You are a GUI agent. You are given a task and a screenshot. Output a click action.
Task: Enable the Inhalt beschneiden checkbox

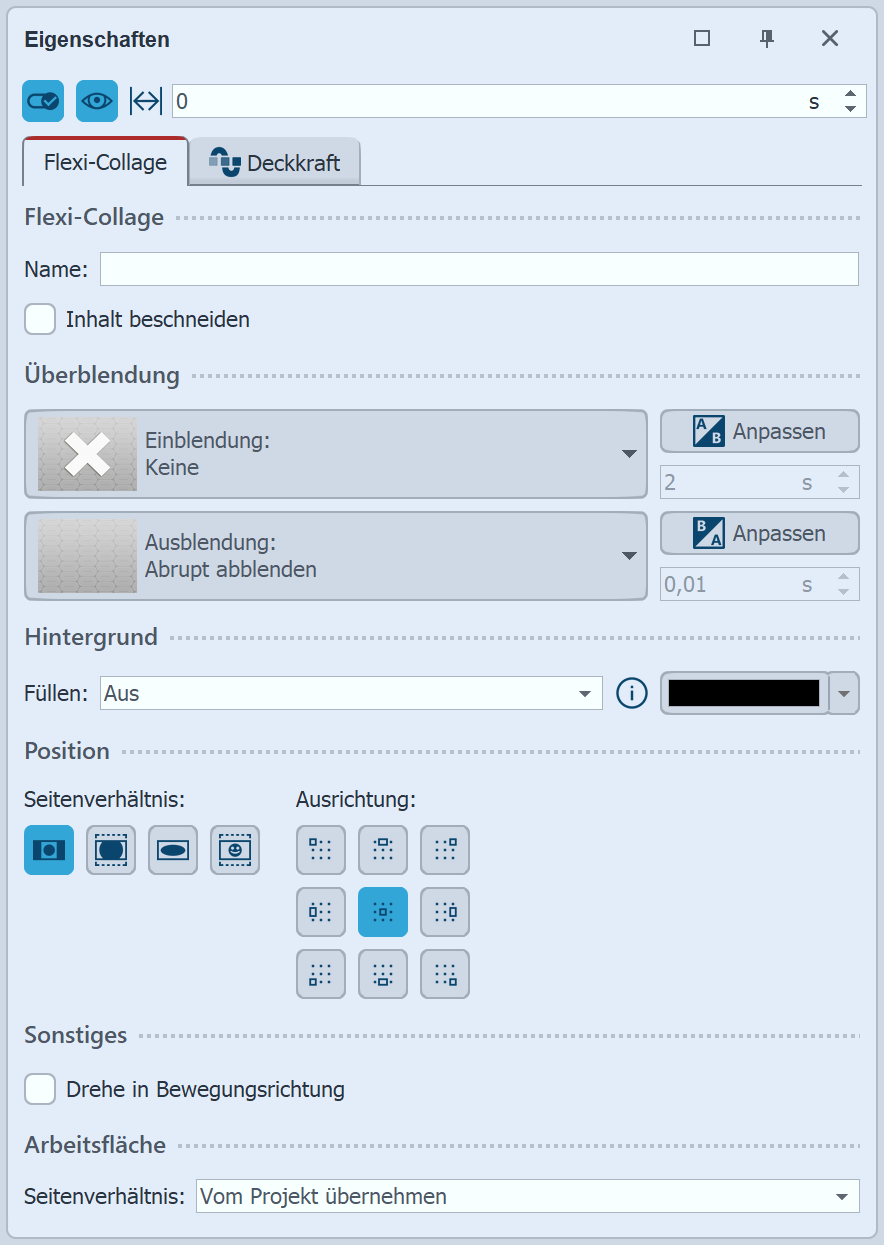[39, 319]
